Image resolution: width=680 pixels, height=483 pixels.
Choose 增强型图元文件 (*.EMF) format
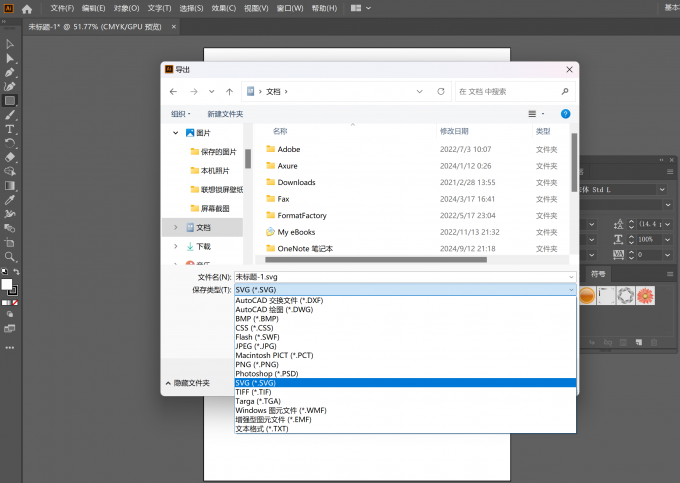(x=405, y=420)
